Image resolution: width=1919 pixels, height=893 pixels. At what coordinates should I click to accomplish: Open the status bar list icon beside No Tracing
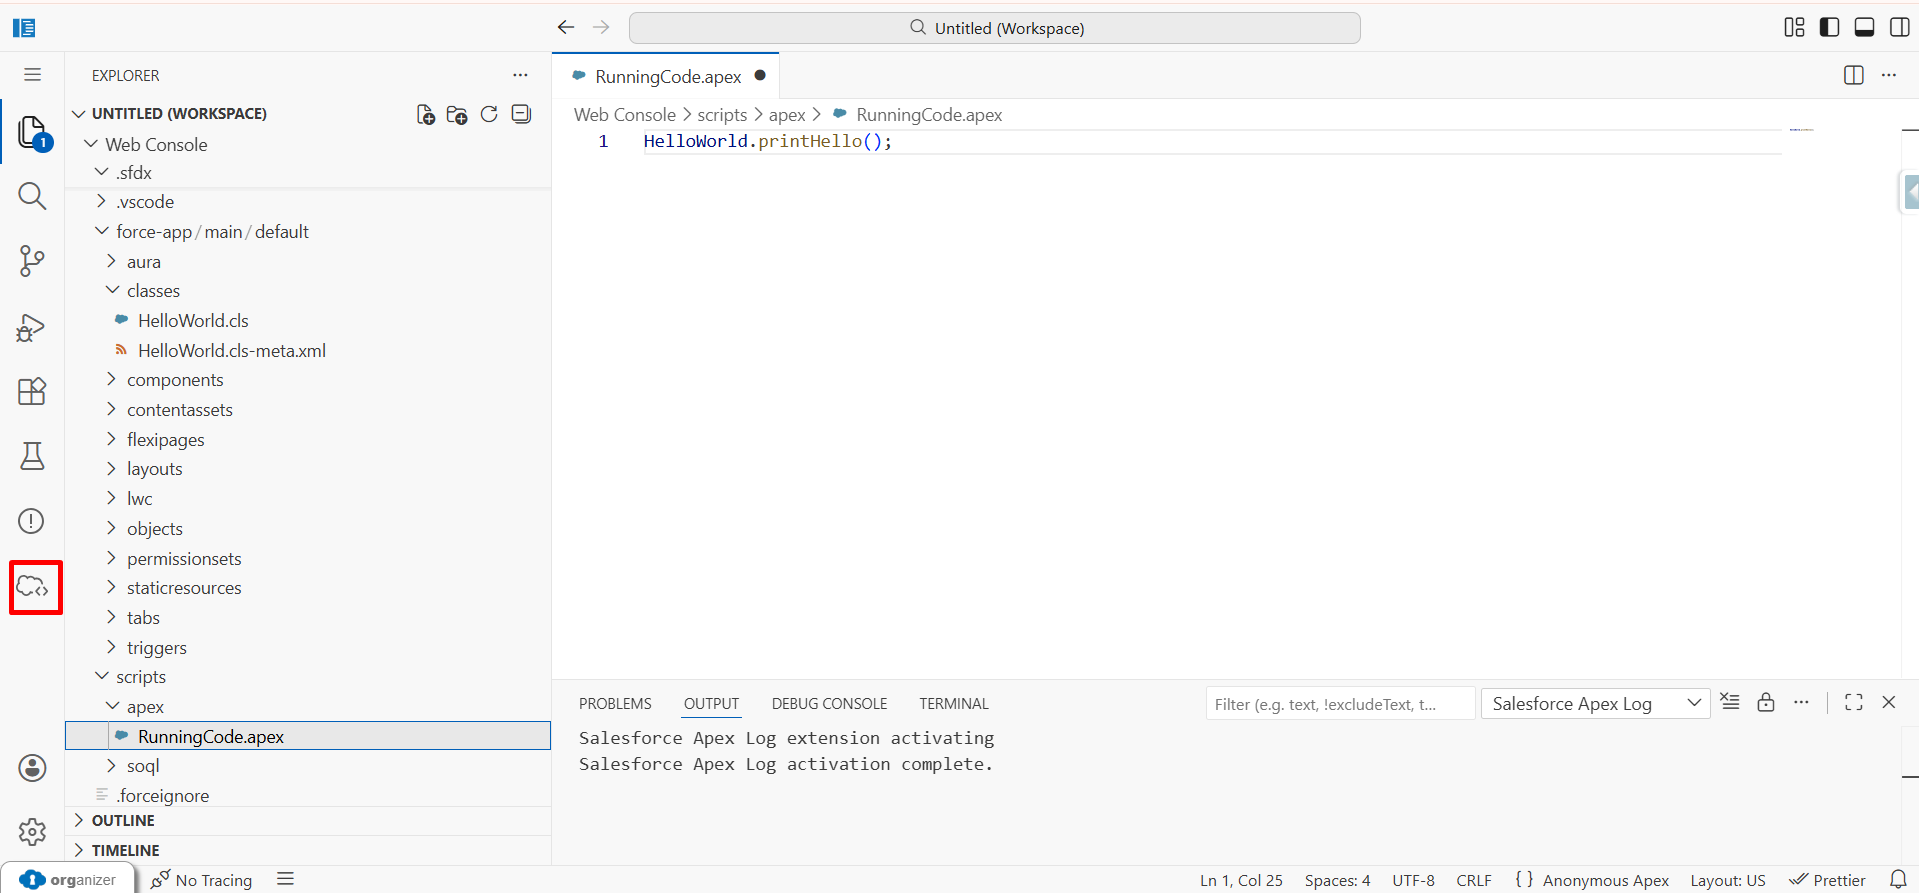[x=286, y=879]
